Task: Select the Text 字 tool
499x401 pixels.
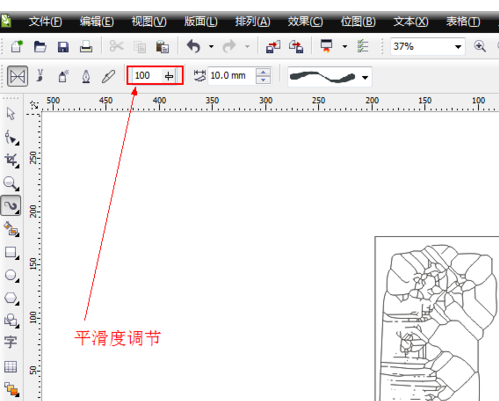Action: click(x=10, y=342)
